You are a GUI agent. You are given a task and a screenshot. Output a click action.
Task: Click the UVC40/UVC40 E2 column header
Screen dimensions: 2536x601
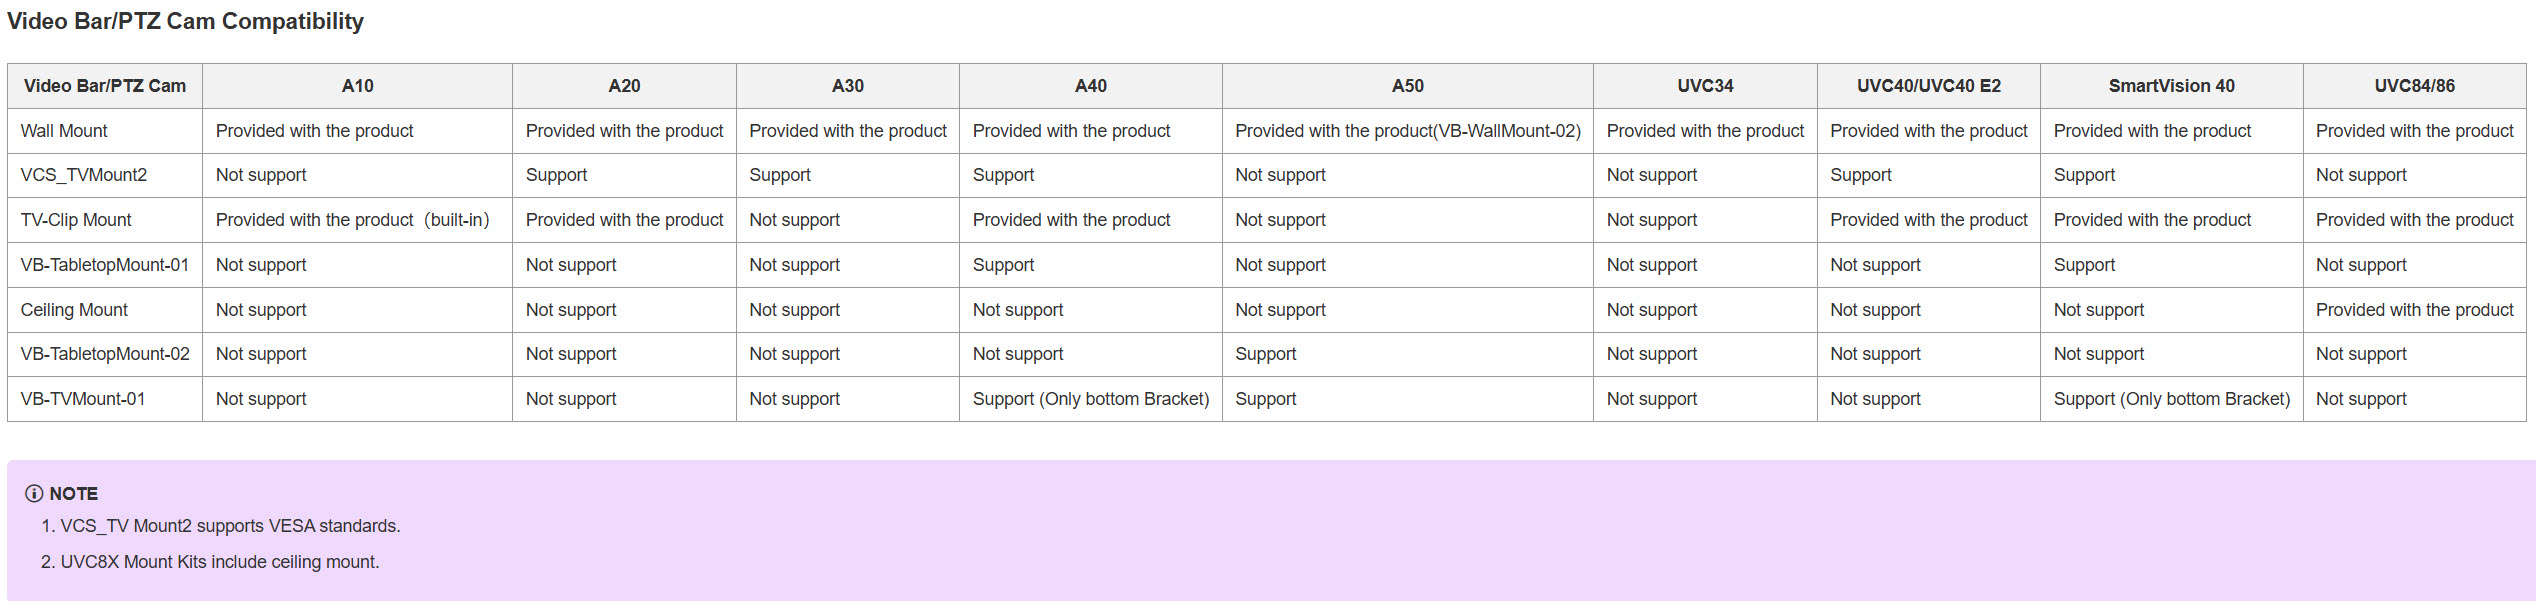coord(1929,86)
